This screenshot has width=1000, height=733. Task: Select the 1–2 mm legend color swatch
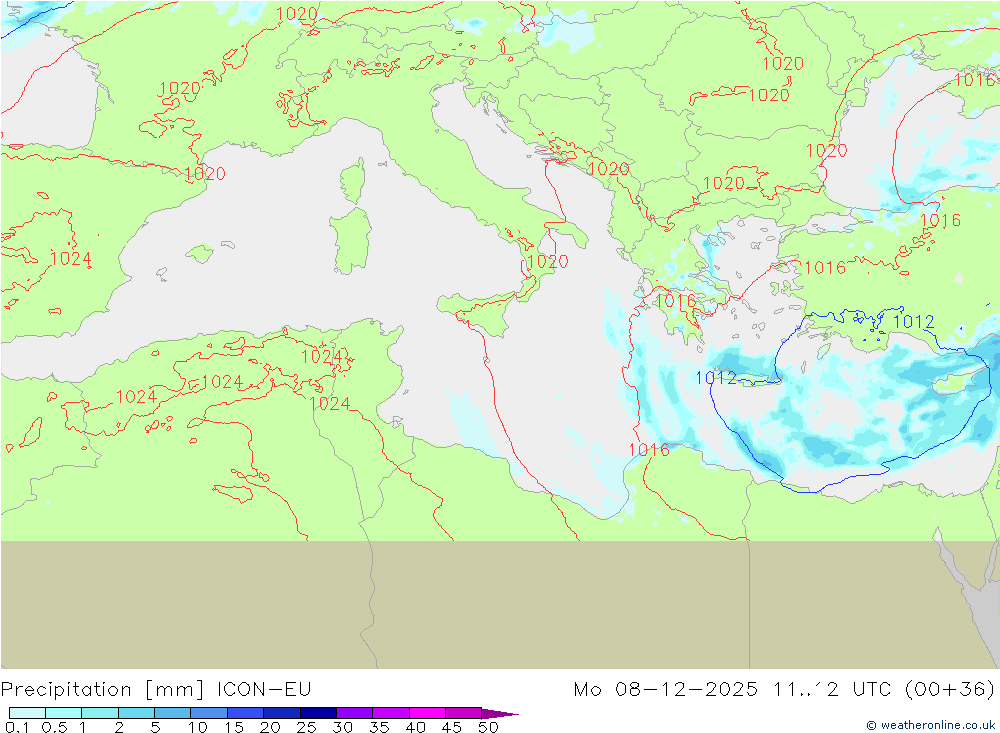[100, 713]
